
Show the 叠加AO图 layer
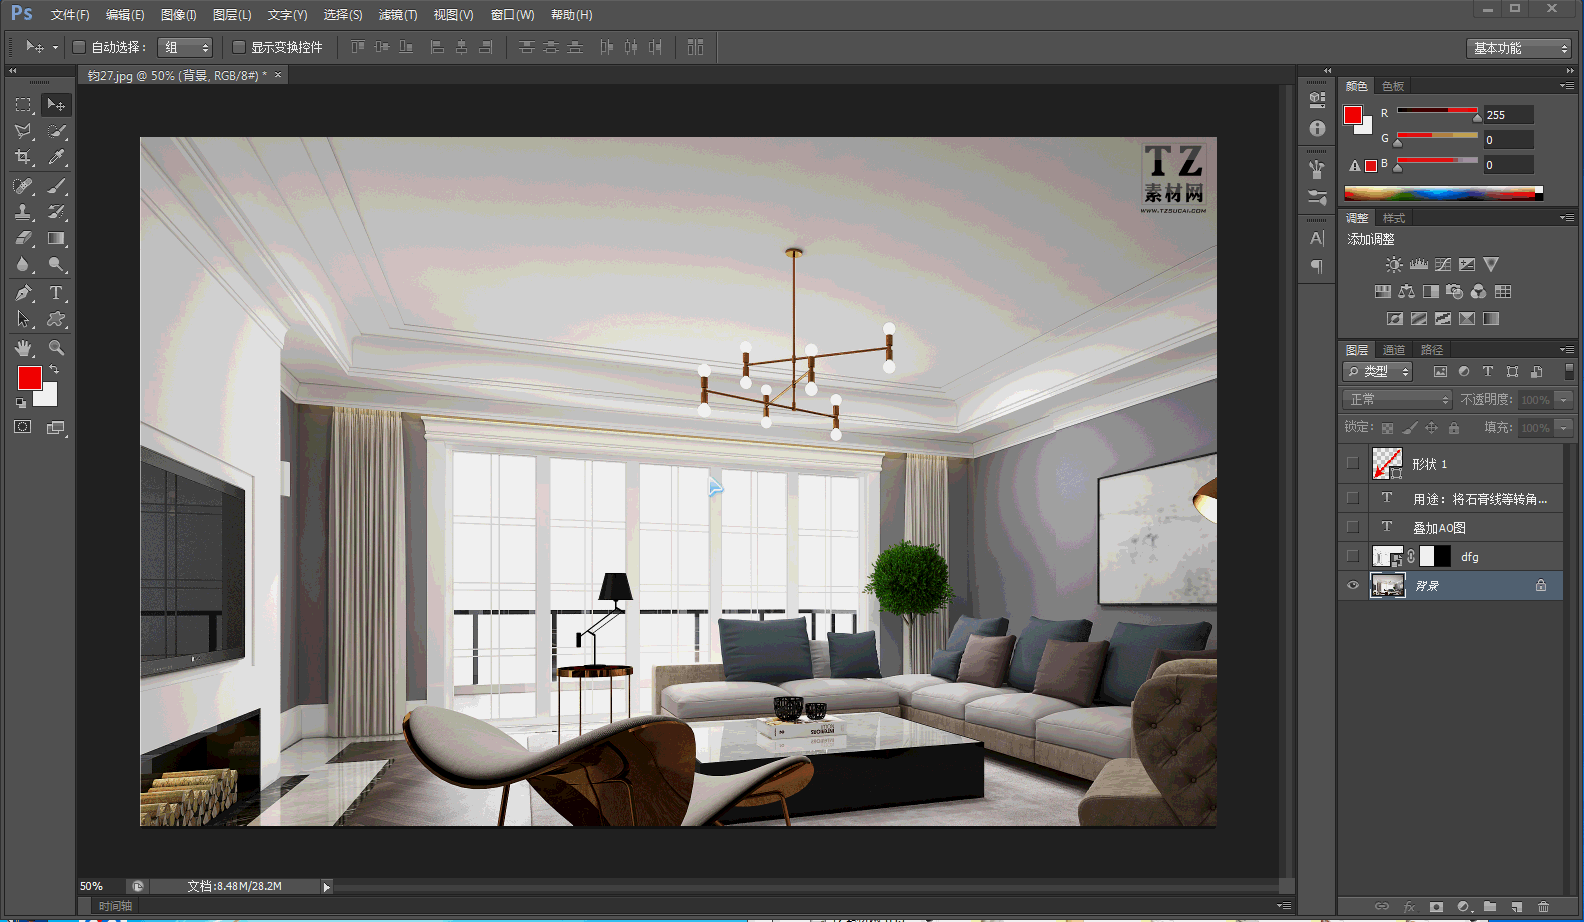pos(1353,526)
